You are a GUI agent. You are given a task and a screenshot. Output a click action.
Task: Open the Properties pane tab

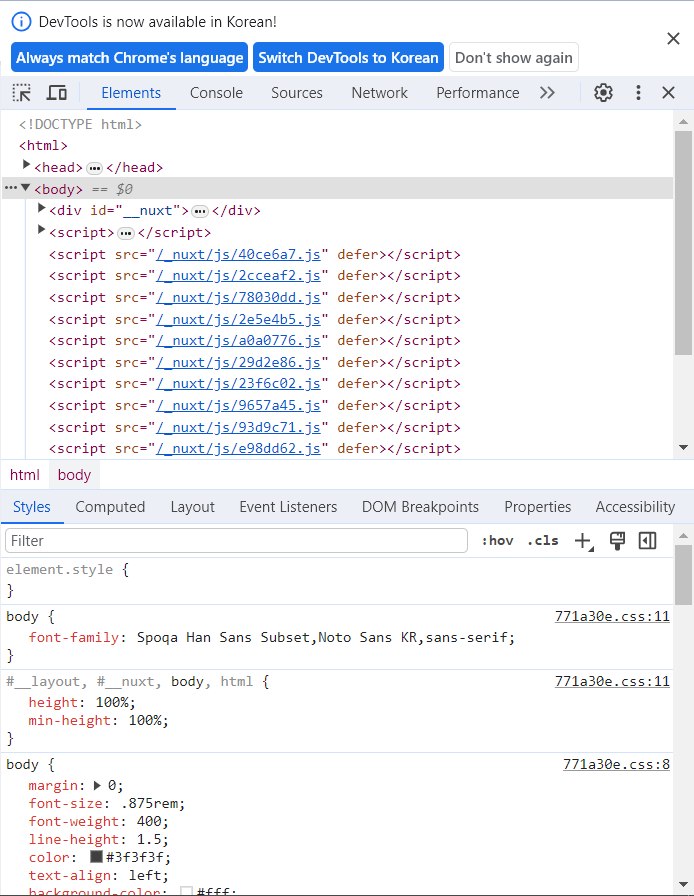click(537, 507)
